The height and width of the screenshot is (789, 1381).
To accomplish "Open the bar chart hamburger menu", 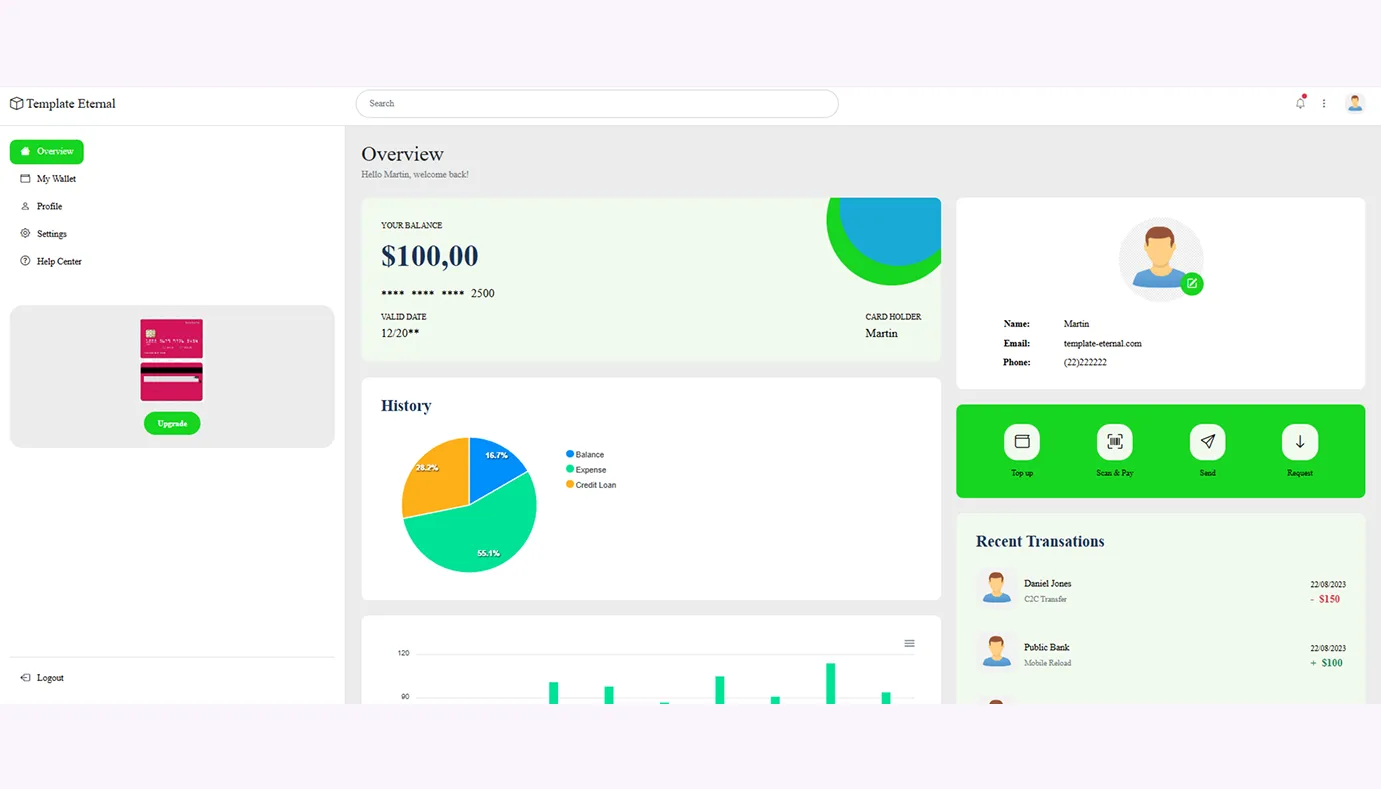I will tap(909, 643).
